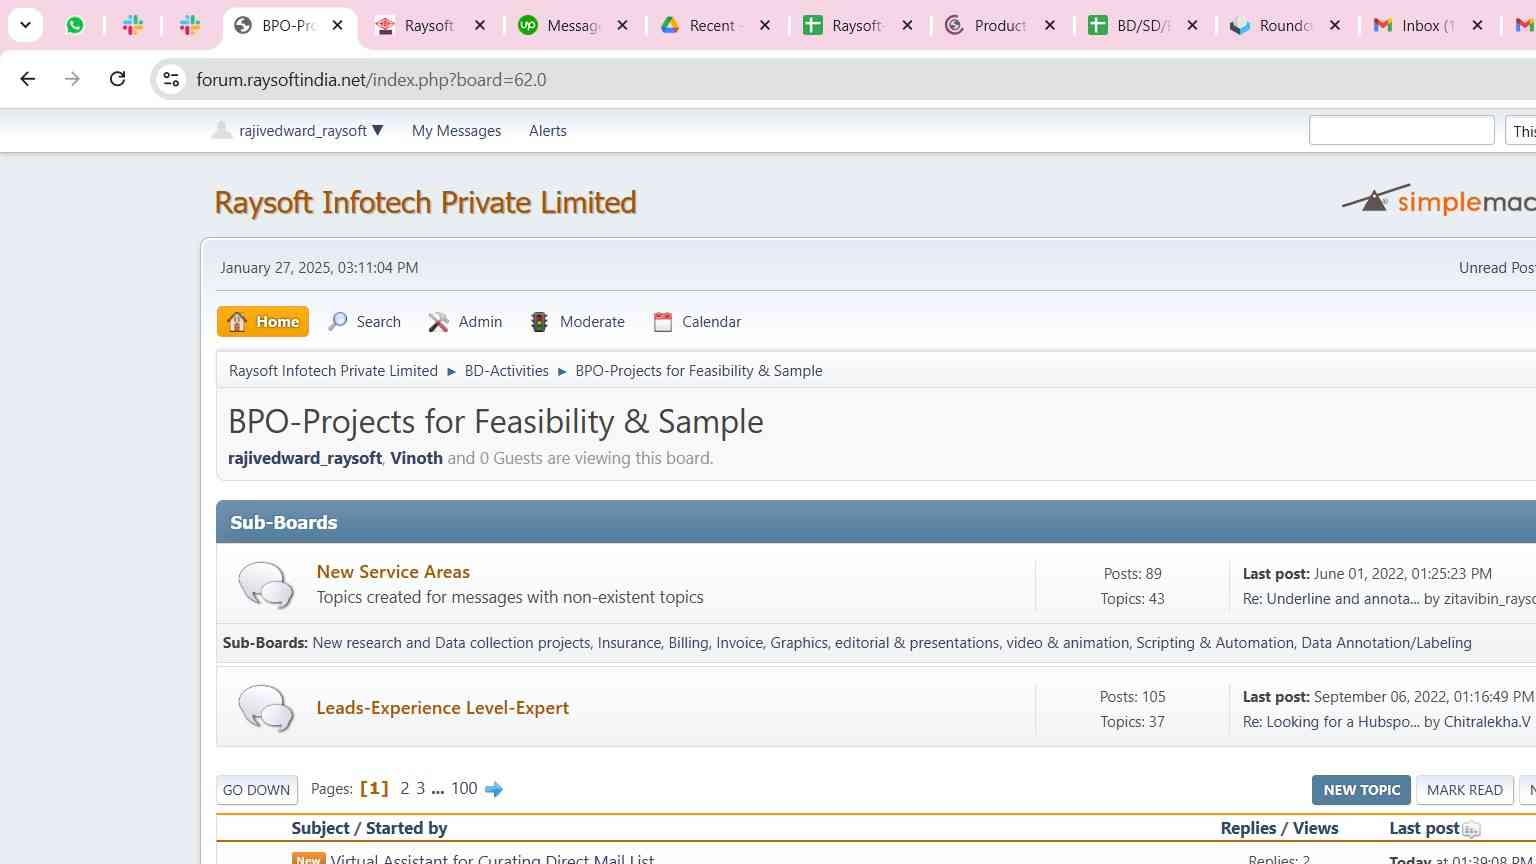Go to page 100 of topics

pos(464,789)
